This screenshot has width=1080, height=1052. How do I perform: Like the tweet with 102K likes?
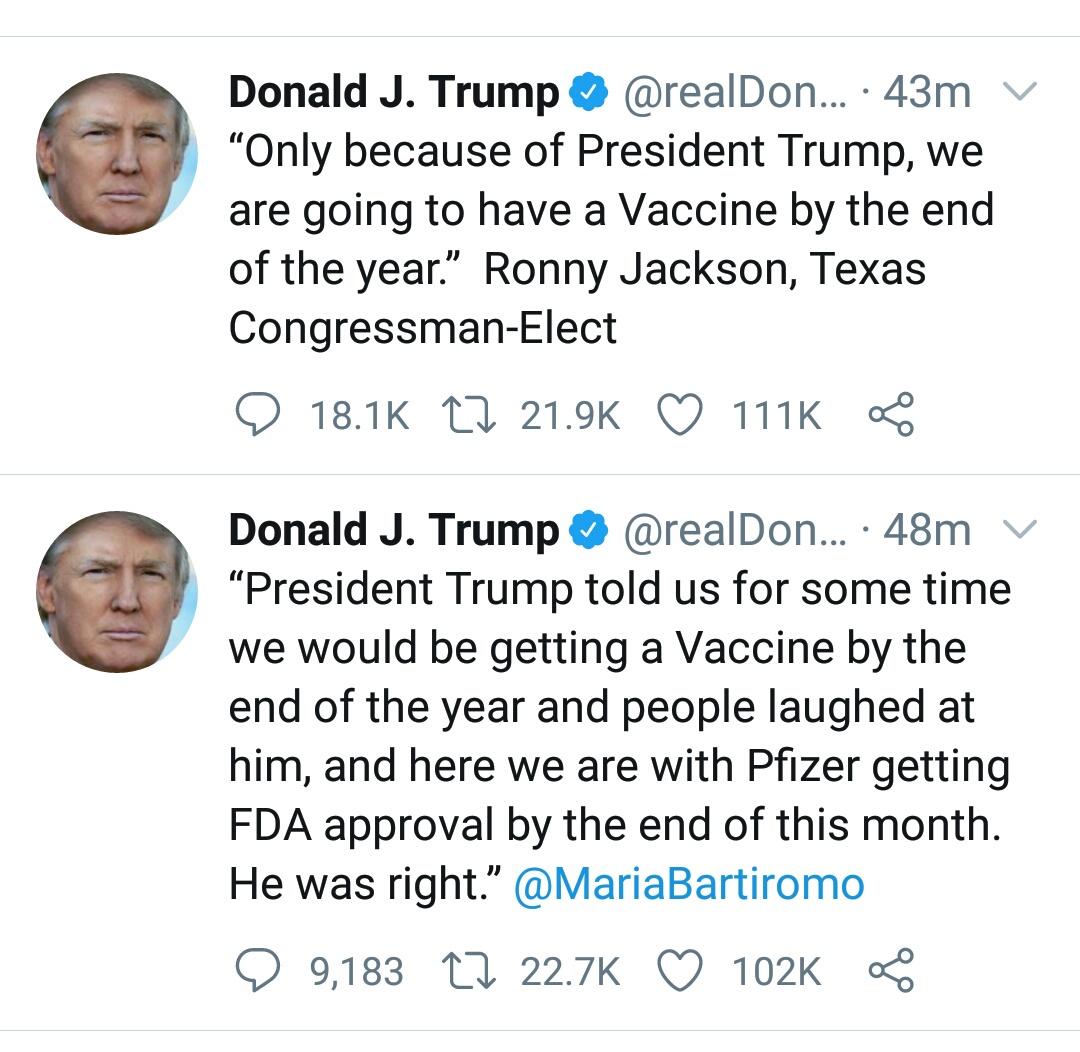680,970
